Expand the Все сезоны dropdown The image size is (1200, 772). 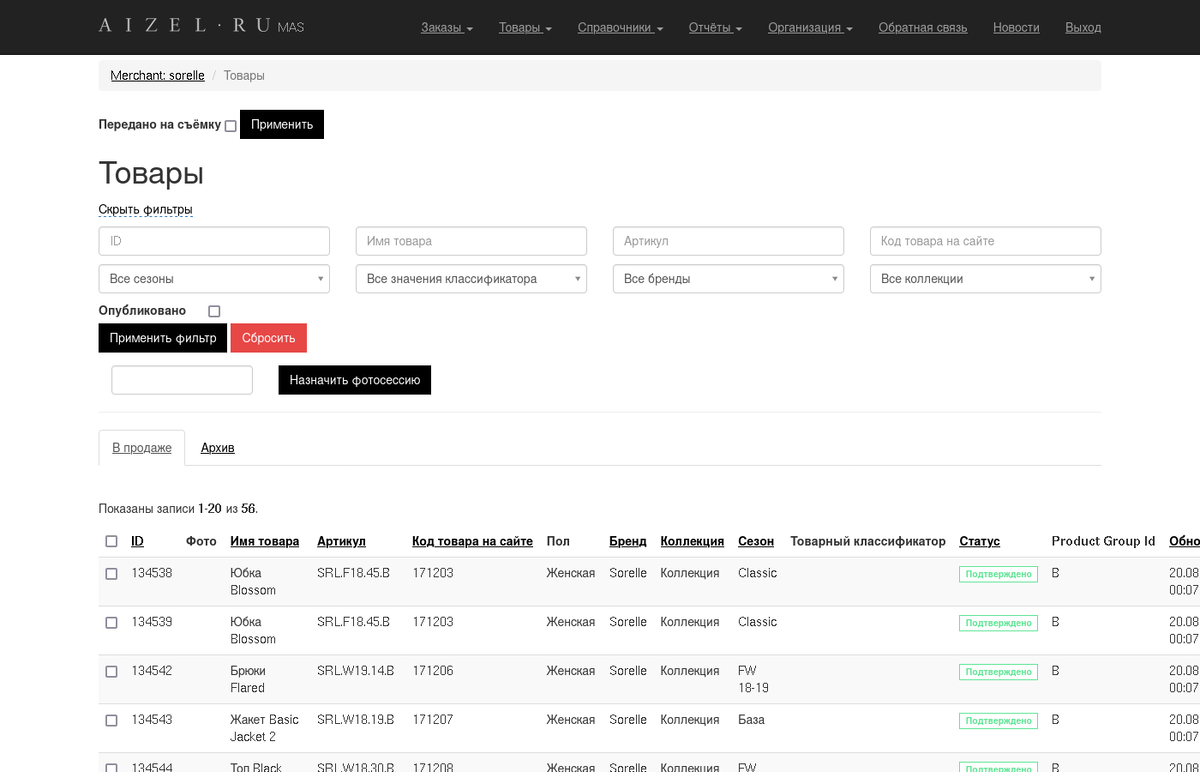click(x=214, y=279)
